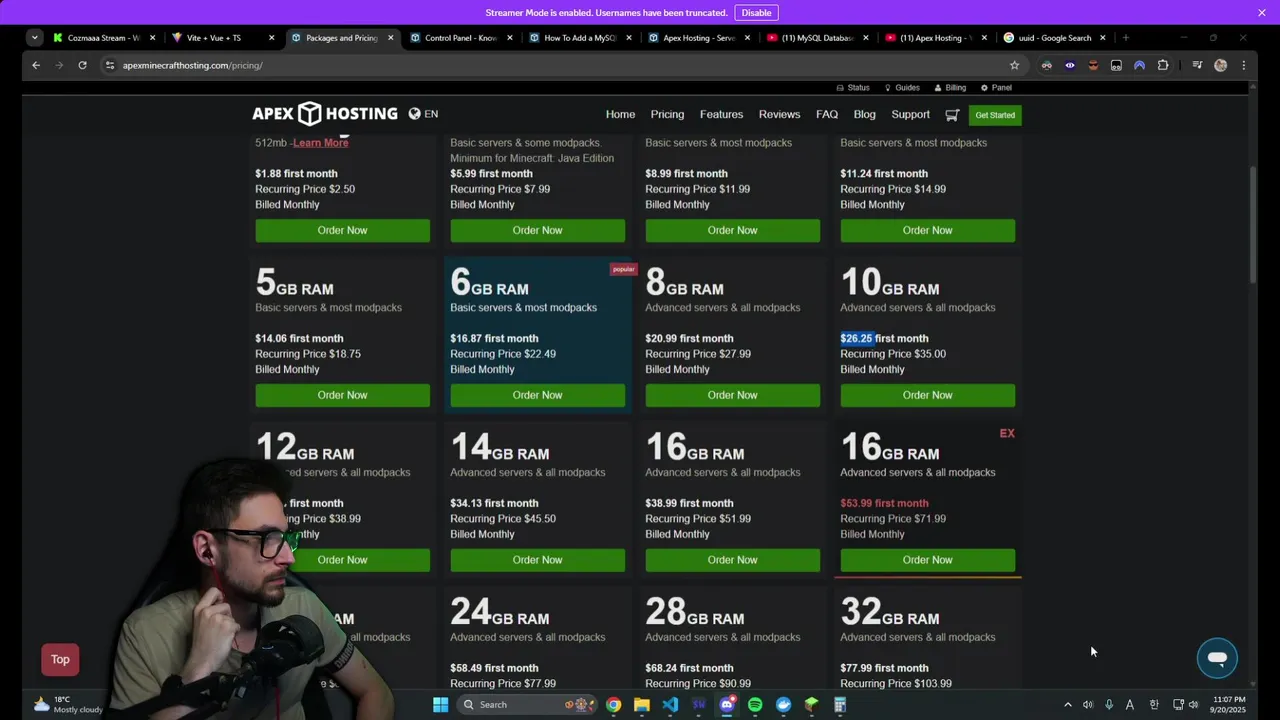Switch to the How To Add a MySQL tab
Image resolution: width=1280 pixels, height=720 pixels.
click(x=580, y=38)
